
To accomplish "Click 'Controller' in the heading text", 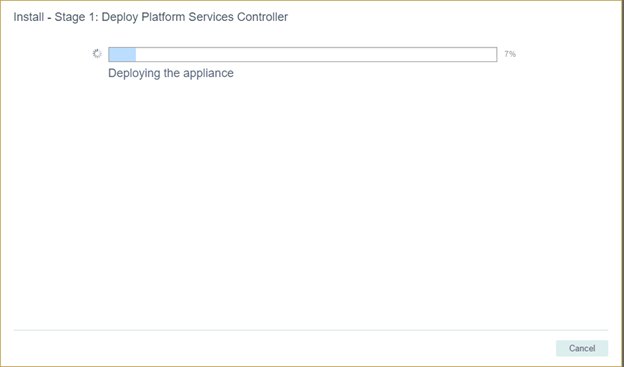I will [x=262, y=17].
